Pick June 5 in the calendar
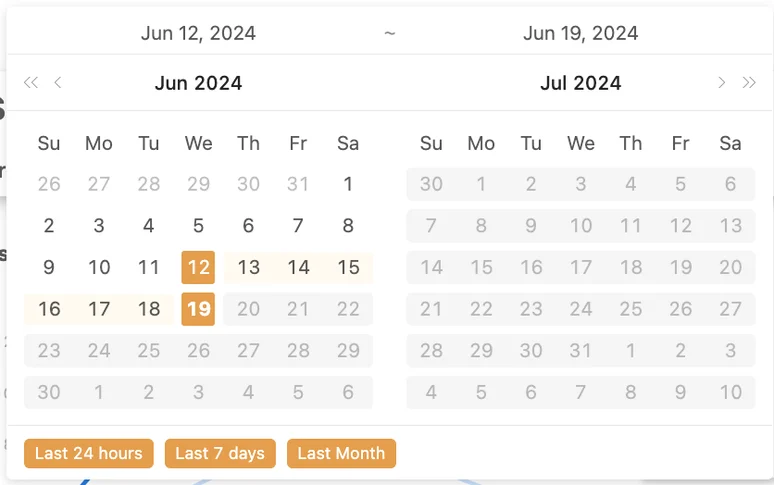 [x=198, y=226]
